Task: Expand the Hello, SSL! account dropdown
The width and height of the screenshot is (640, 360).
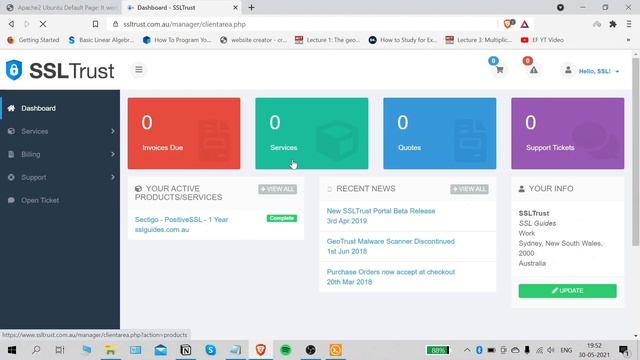Action: [598, 71]
